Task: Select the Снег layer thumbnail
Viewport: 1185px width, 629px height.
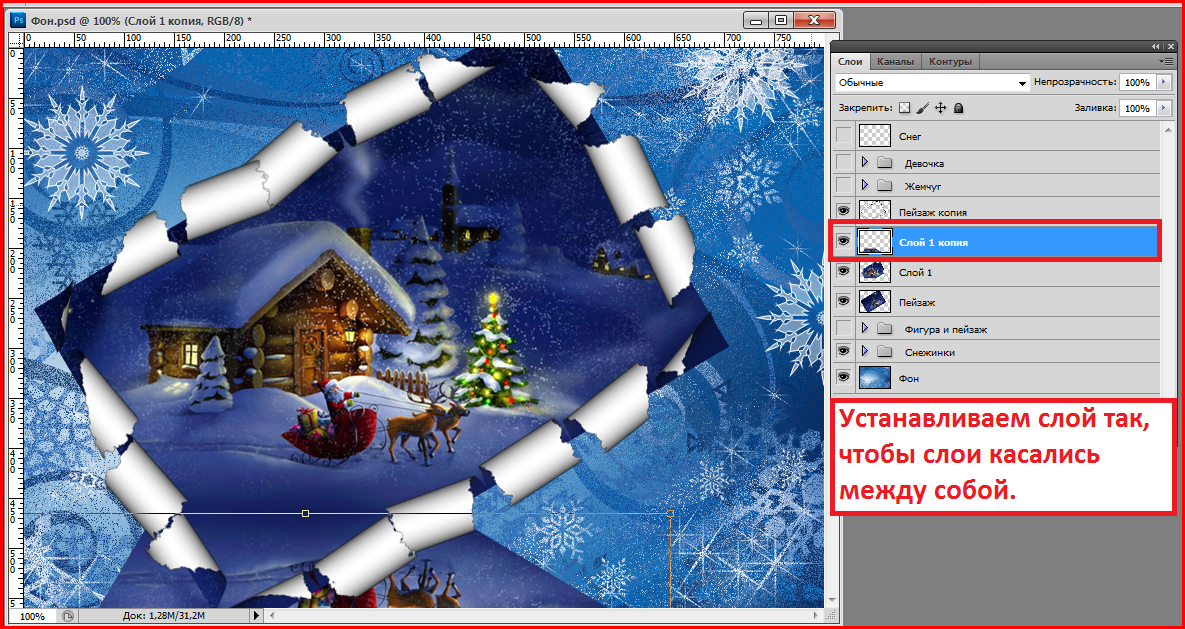Action: point(874,137)
